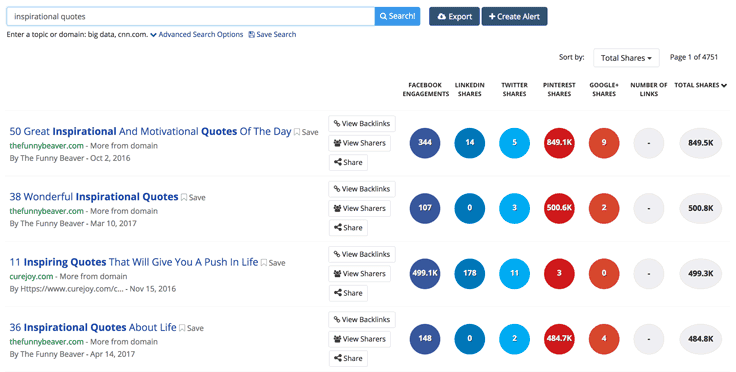Click the 484.7K Pinterest shares circle

[x=559, y=338]
